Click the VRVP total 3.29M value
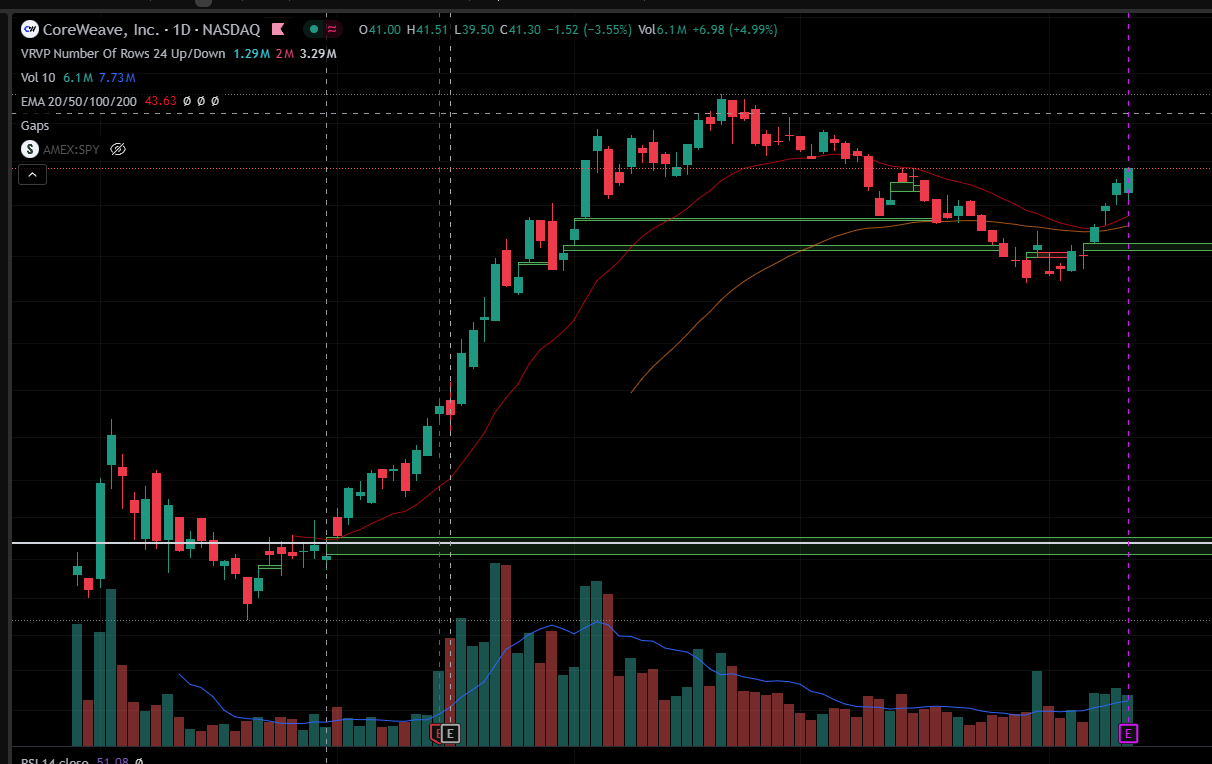This screenshot has height=764, width=1212. [x=318, y=54]
